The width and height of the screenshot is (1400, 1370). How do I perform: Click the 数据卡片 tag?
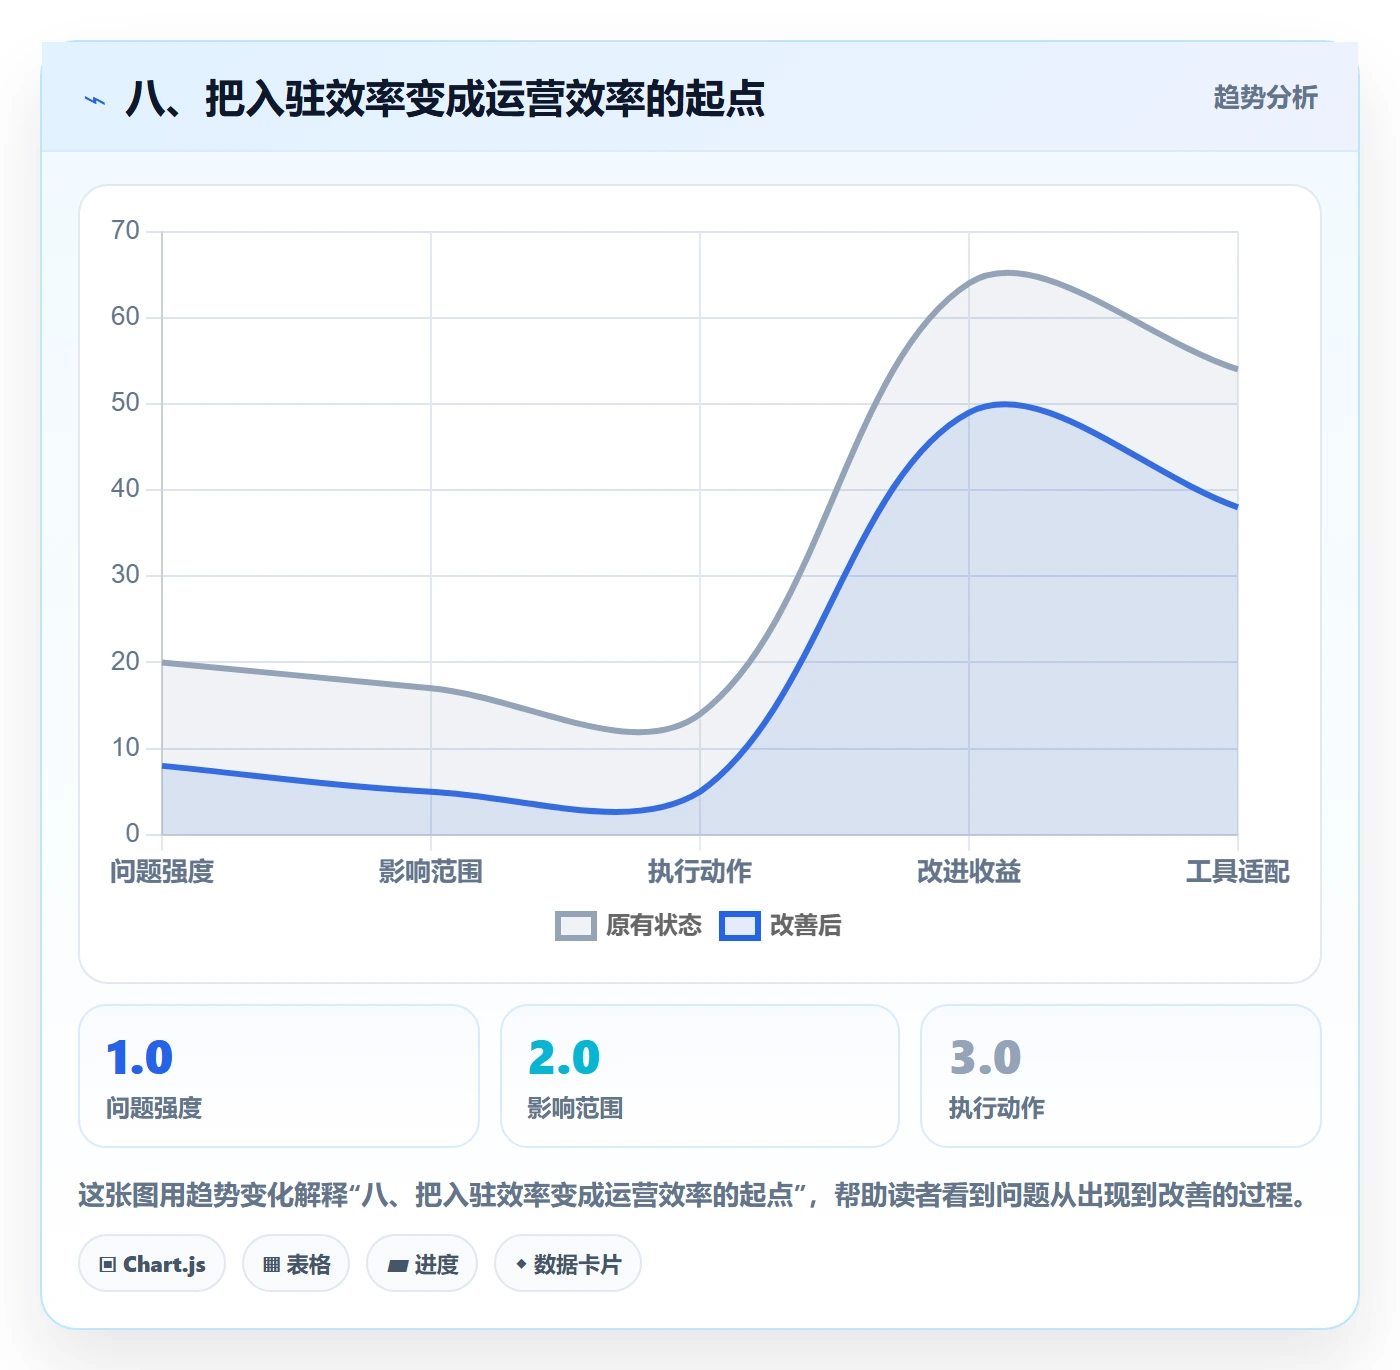tap(568, 1264)
